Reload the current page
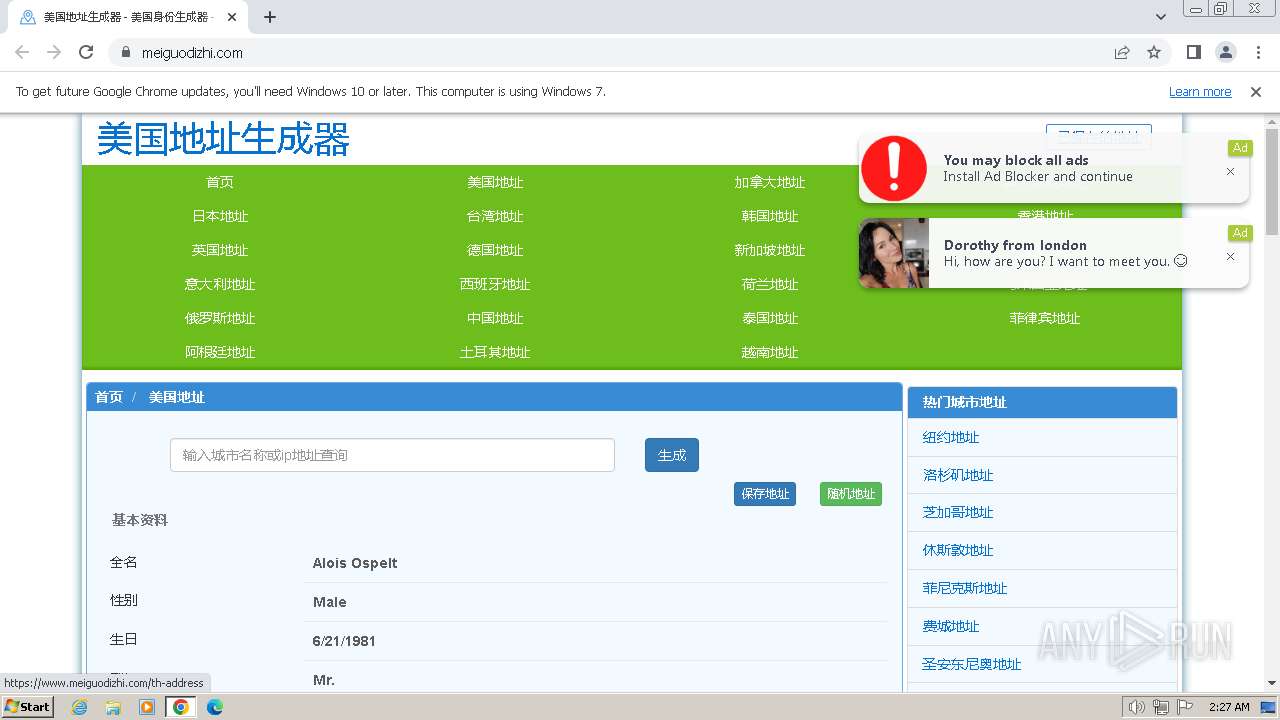Screen dimensions: 1280x720 (x=86, y=52)
